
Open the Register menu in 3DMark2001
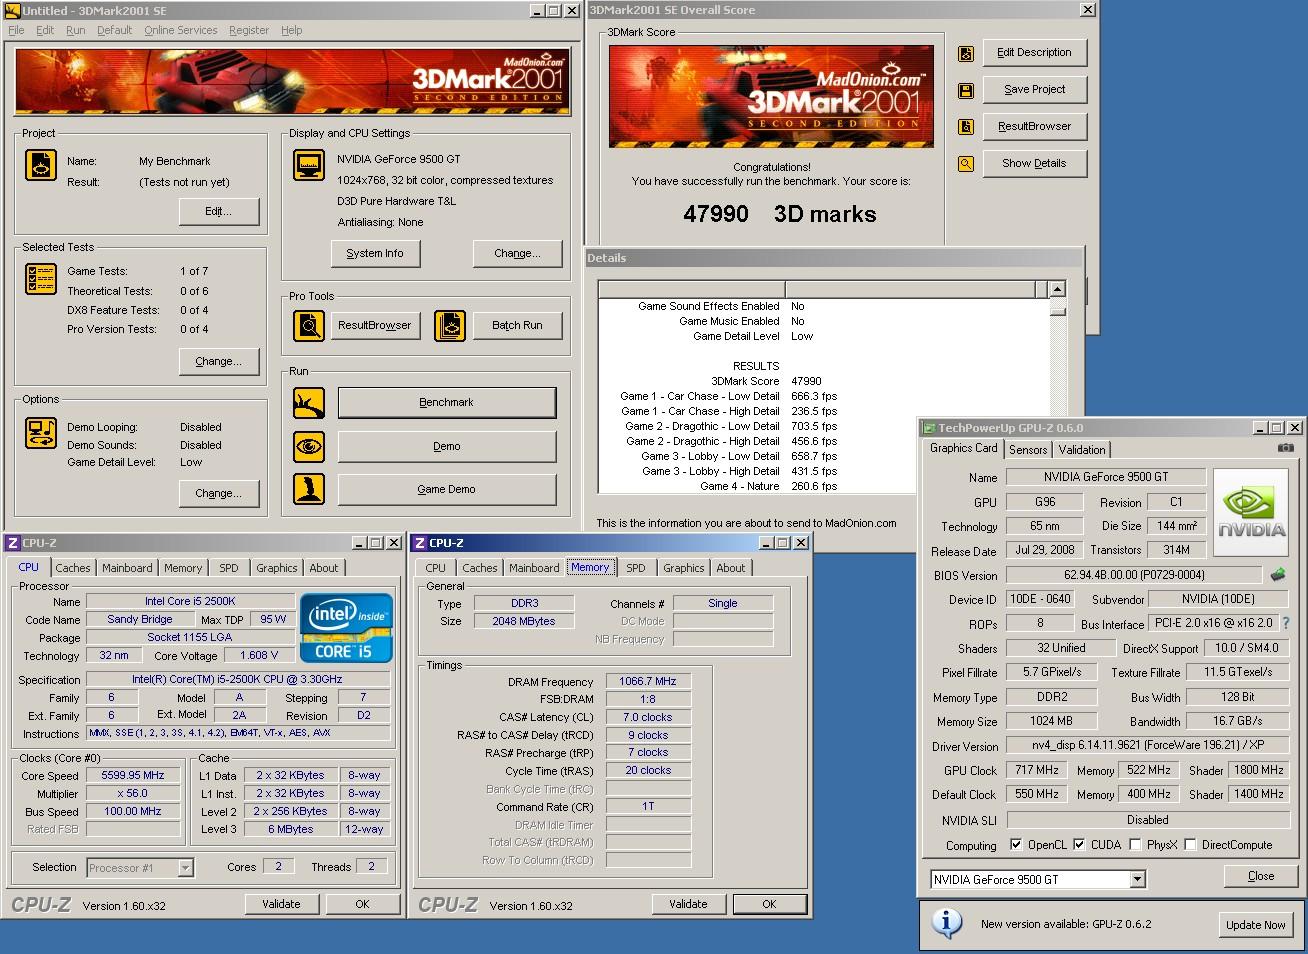click(x=248, y=30)
